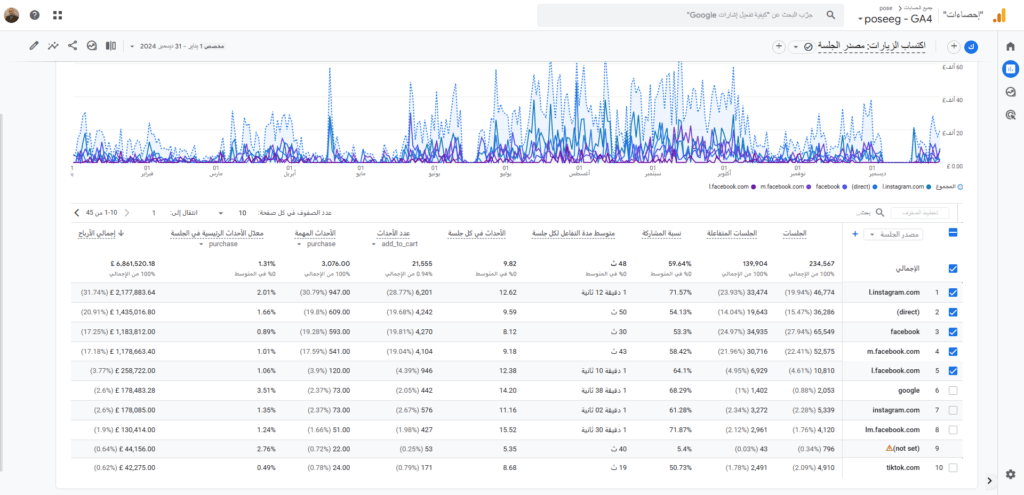Click l.instagram.com legend dot
This screenshot has width=1024, height=495.
(927, 187)
